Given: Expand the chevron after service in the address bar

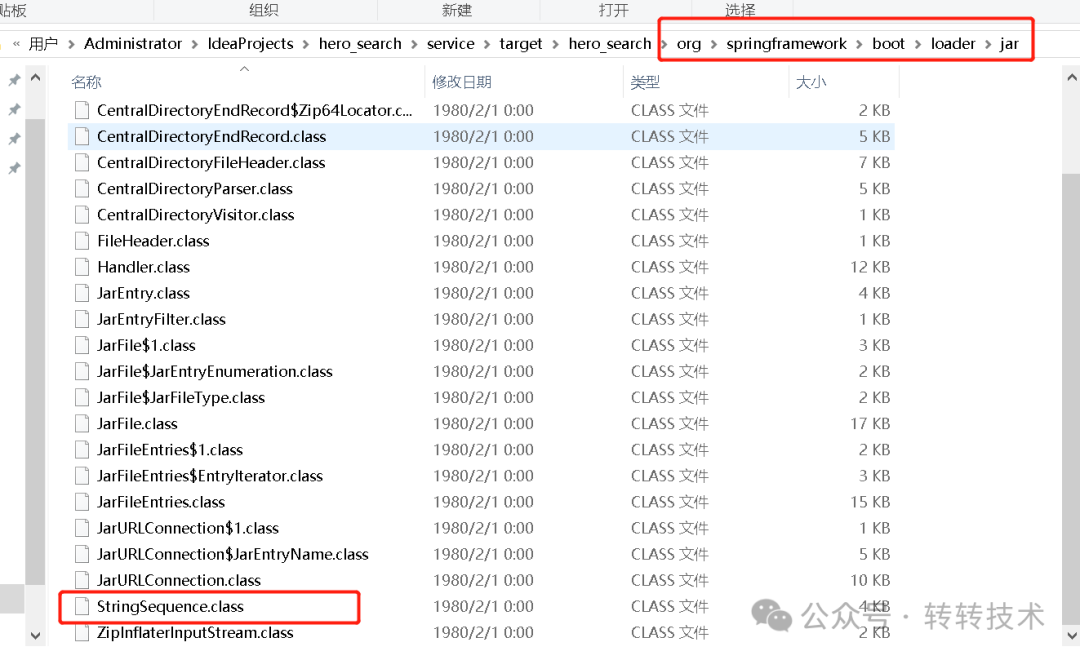Looking at the screenshot, I should pos(487,45).
